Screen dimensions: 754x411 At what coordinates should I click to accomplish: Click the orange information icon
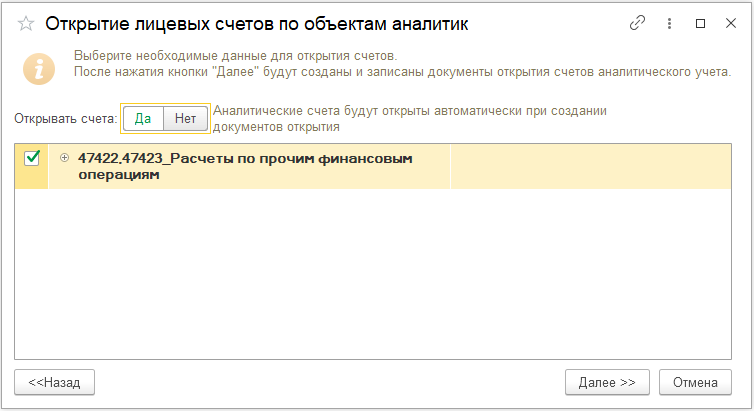[39, 69]
